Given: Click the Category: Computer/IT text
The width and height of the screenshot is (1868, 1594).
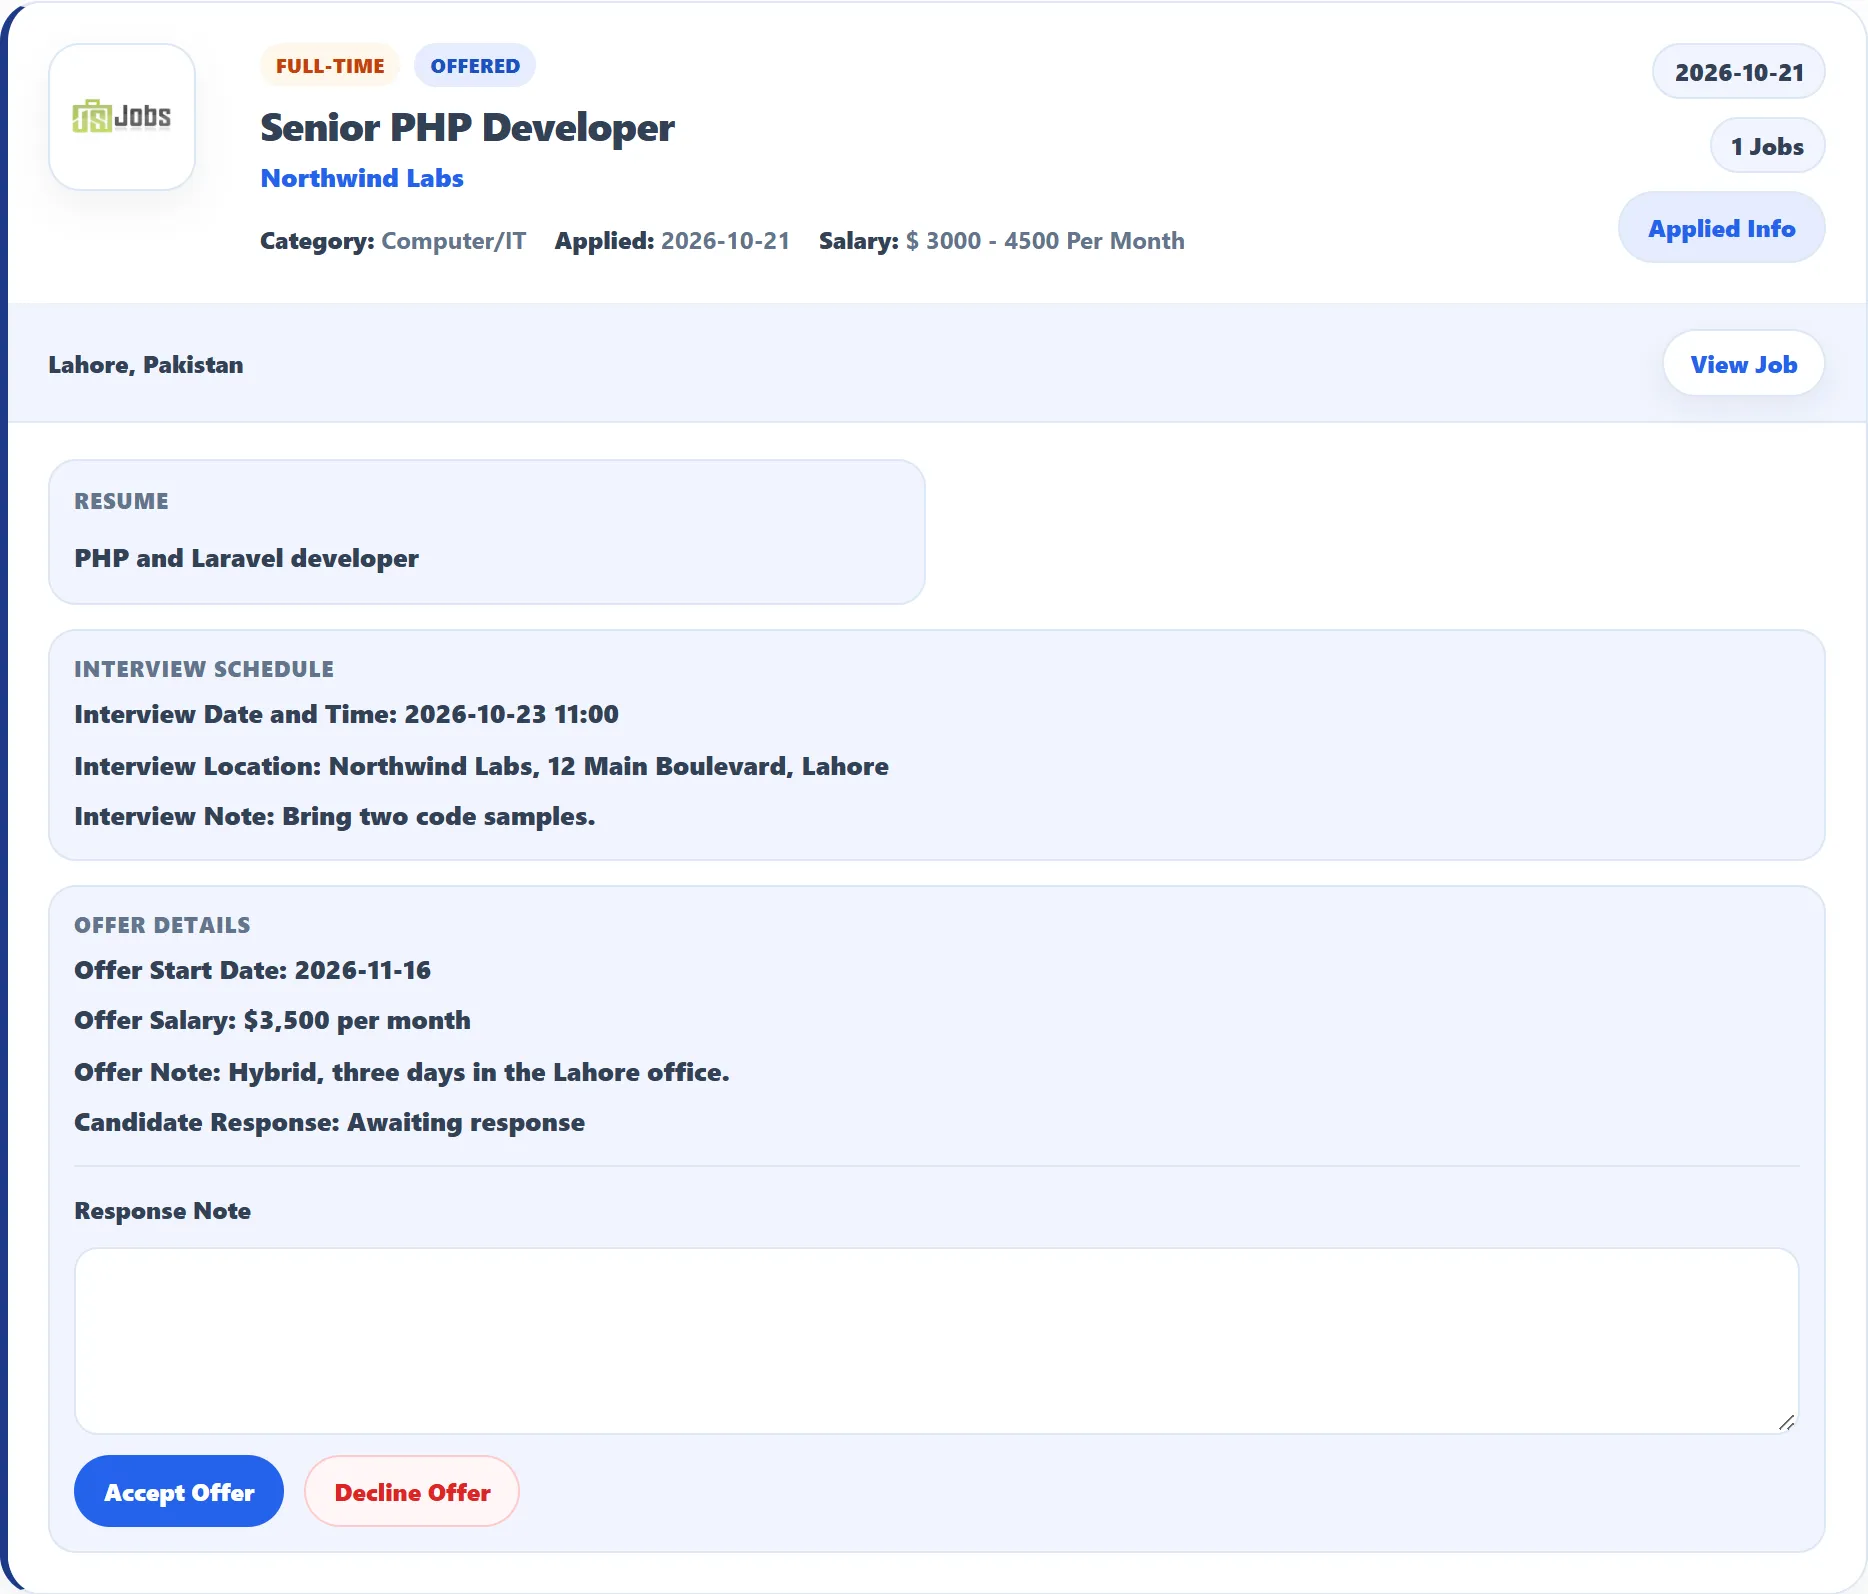Looking at the screenshot, I should (393, 241).
